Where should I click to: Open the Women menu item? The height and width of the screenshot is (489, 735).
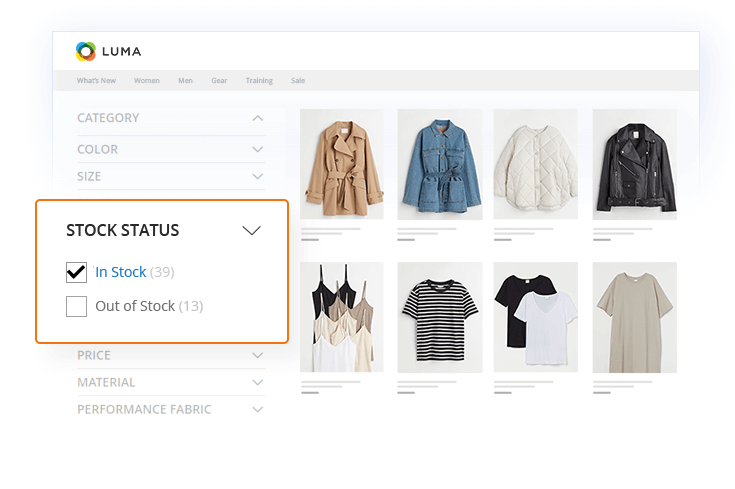147,81
